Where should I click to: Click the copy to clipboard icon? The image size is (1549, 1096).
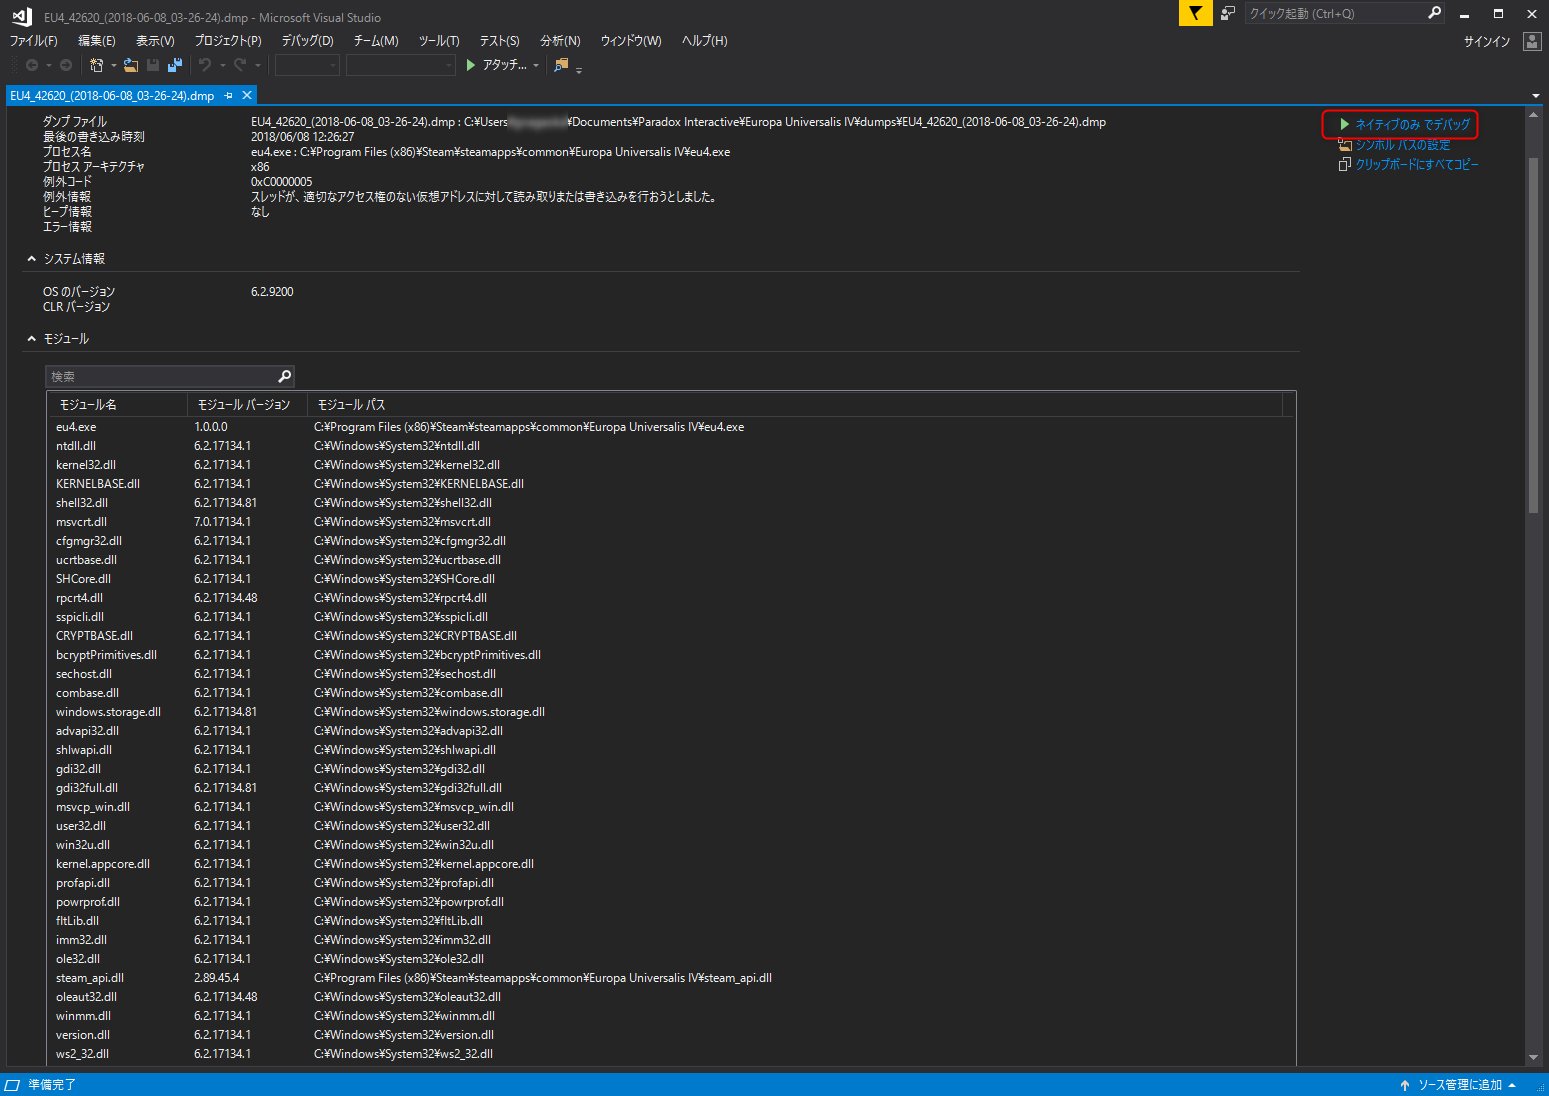pyautogui.click(x=1345, y=164)
